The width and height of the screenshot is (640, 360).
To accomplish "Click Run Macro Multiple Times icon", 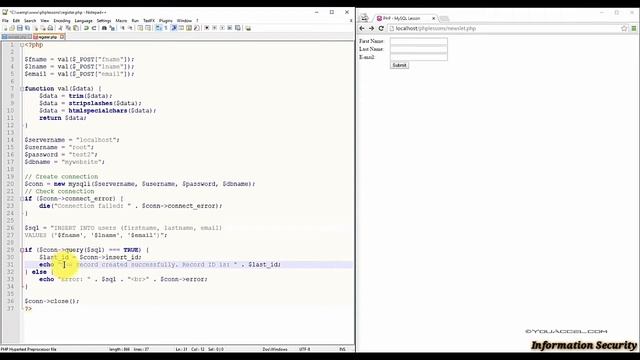I will tap(230, 28).
